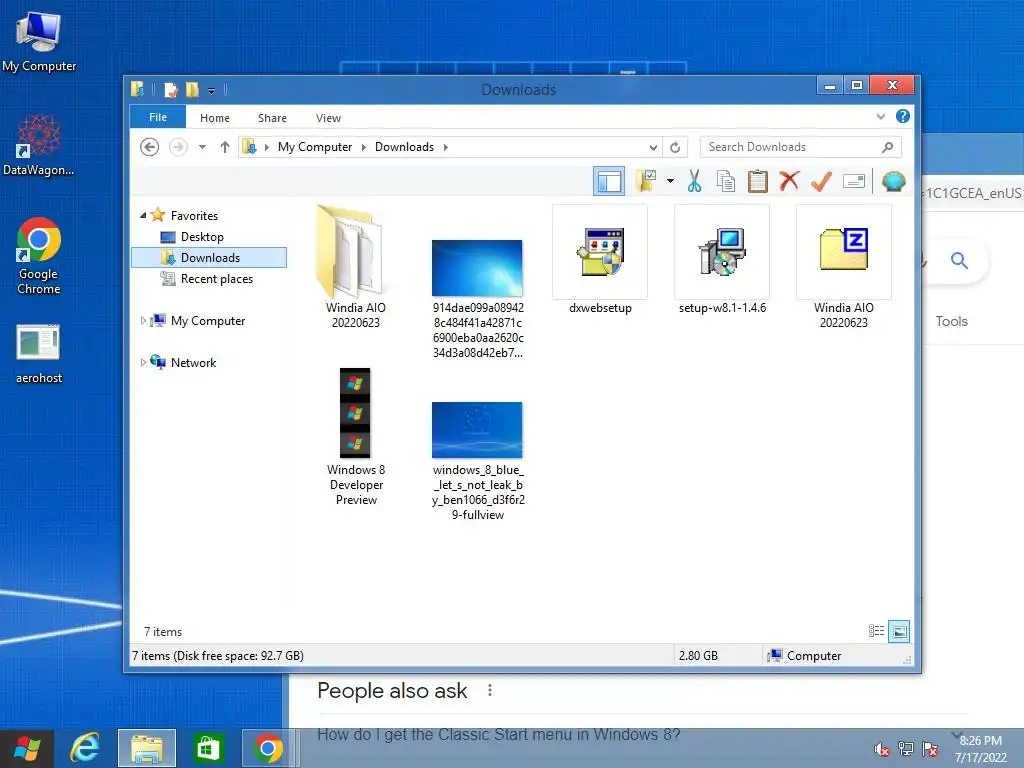Open the Store icon on taskbar
Image resolution: width=1024 pixels, height=768 pixels.
pos(208,748)
